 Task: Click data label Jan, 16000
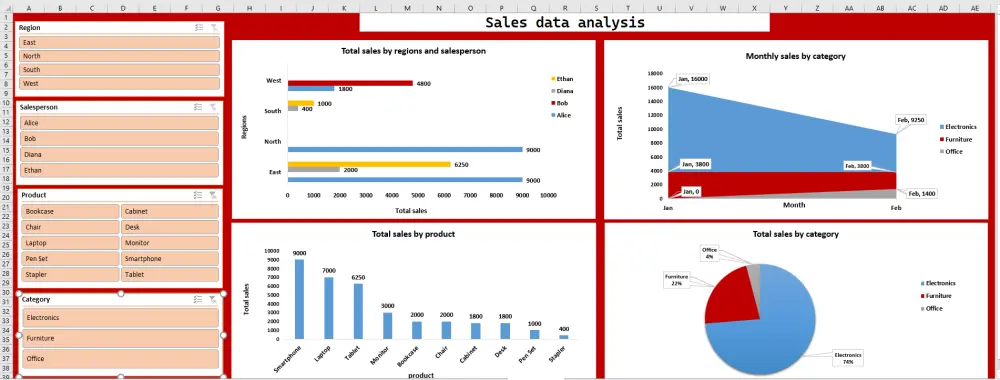click(693, 79)
